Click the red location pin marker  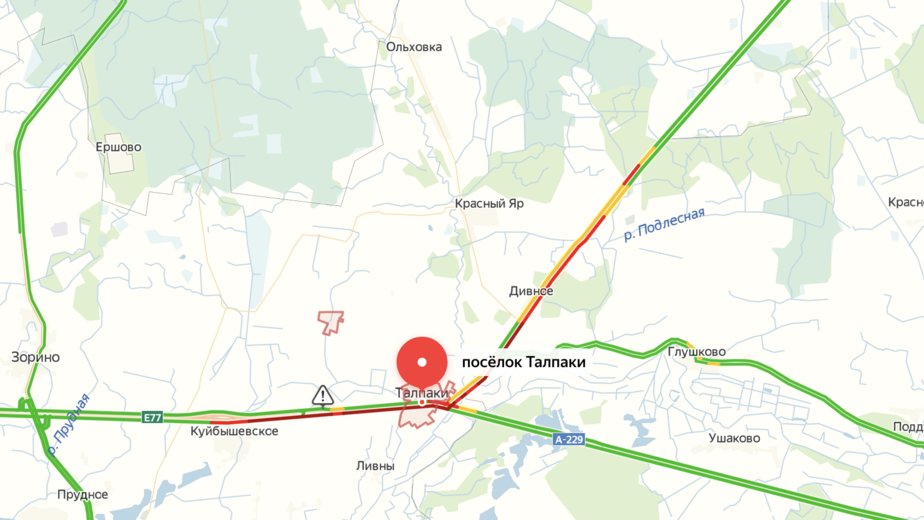(x=422, y=362)
